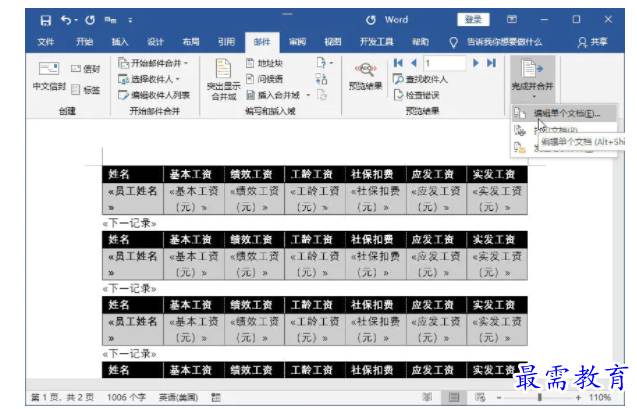Insert an 地址块 address block
Image resolution: width=637 pixels, height=409 pixels.
pyautogui.click(x=264, y=63)
